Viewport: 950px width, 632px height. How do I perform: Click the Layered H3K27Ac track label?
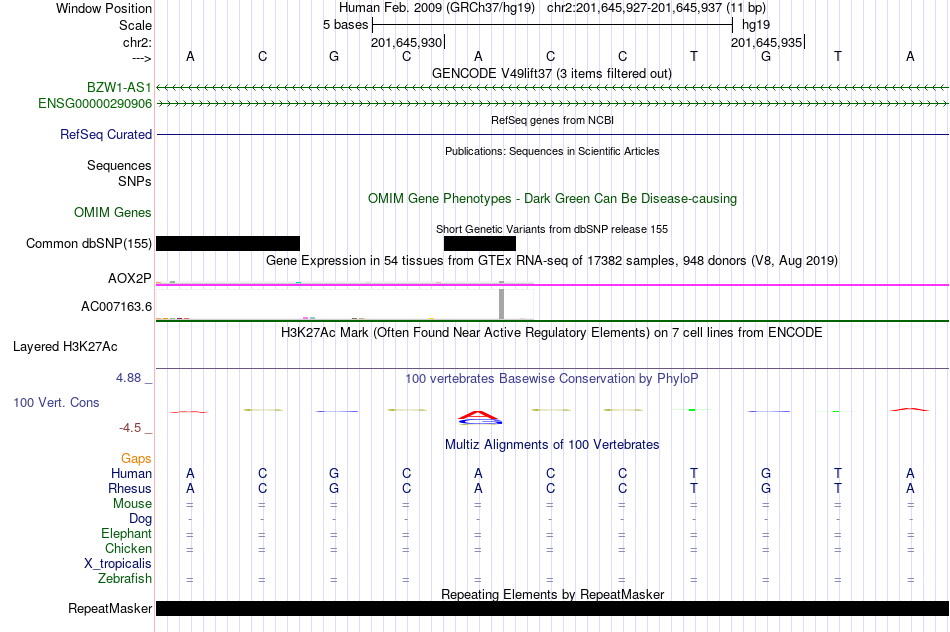pos(65,347)
